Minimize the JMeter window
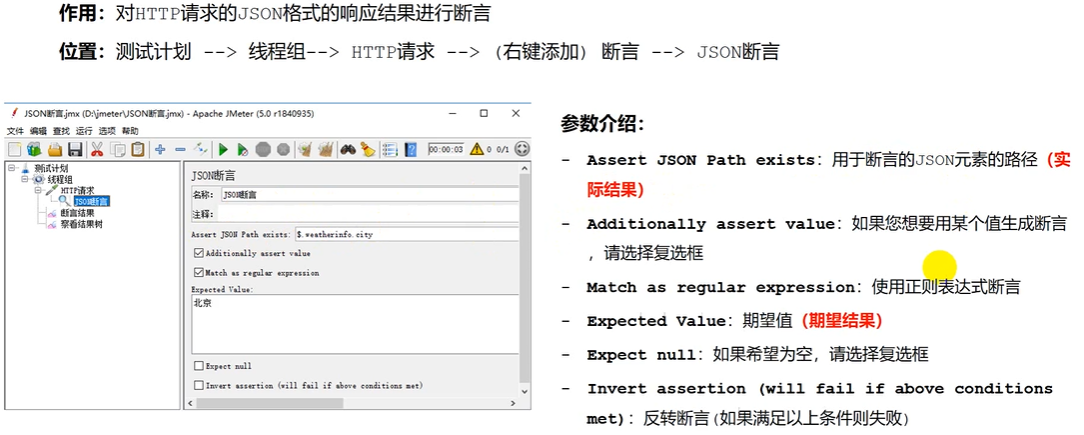This screenshot has height=435, width=1084. pos(452,113)
